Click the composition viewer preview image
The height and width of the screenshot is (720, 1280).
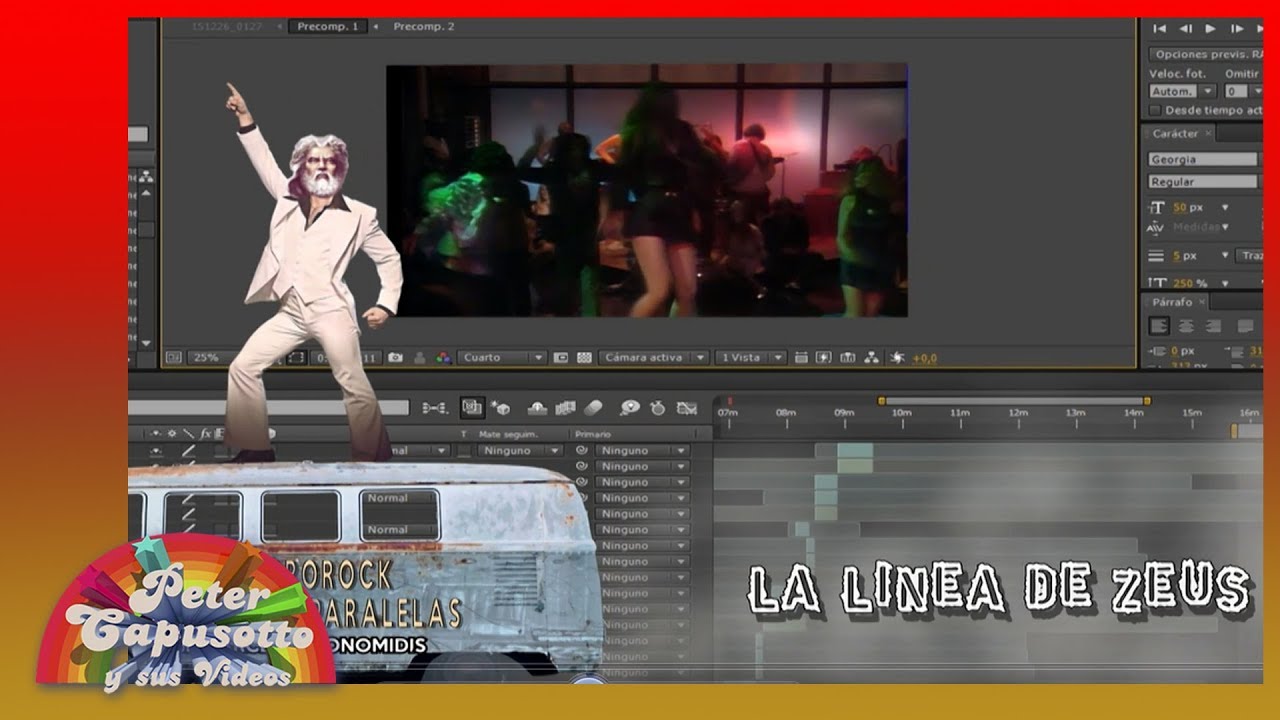[x=647, y=190]
